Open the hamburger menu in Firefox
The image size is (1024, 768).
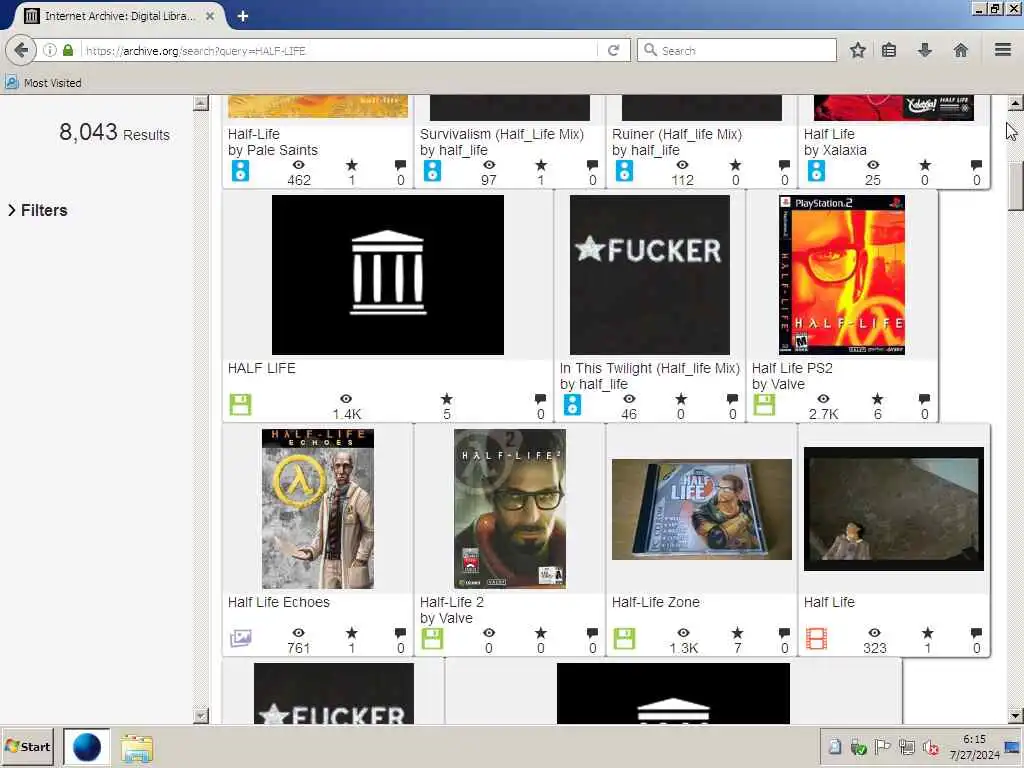1003,50
